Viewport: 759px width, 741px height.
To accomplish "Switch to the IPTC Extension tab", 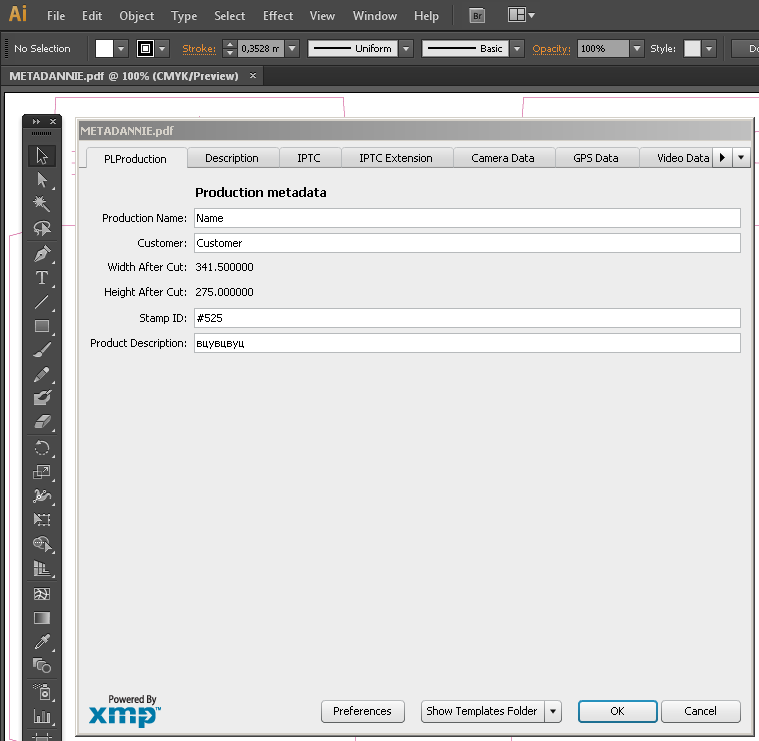I will (396, 158).
